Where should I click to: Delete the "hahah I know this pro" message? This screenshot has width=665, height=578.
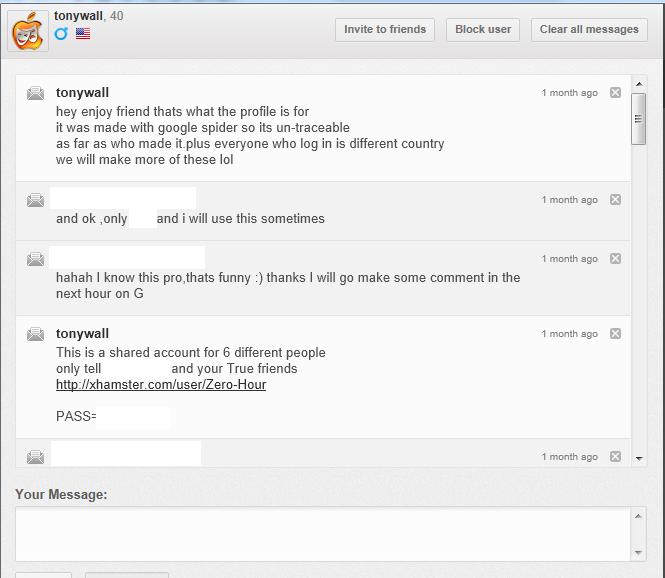coord(615,259)
